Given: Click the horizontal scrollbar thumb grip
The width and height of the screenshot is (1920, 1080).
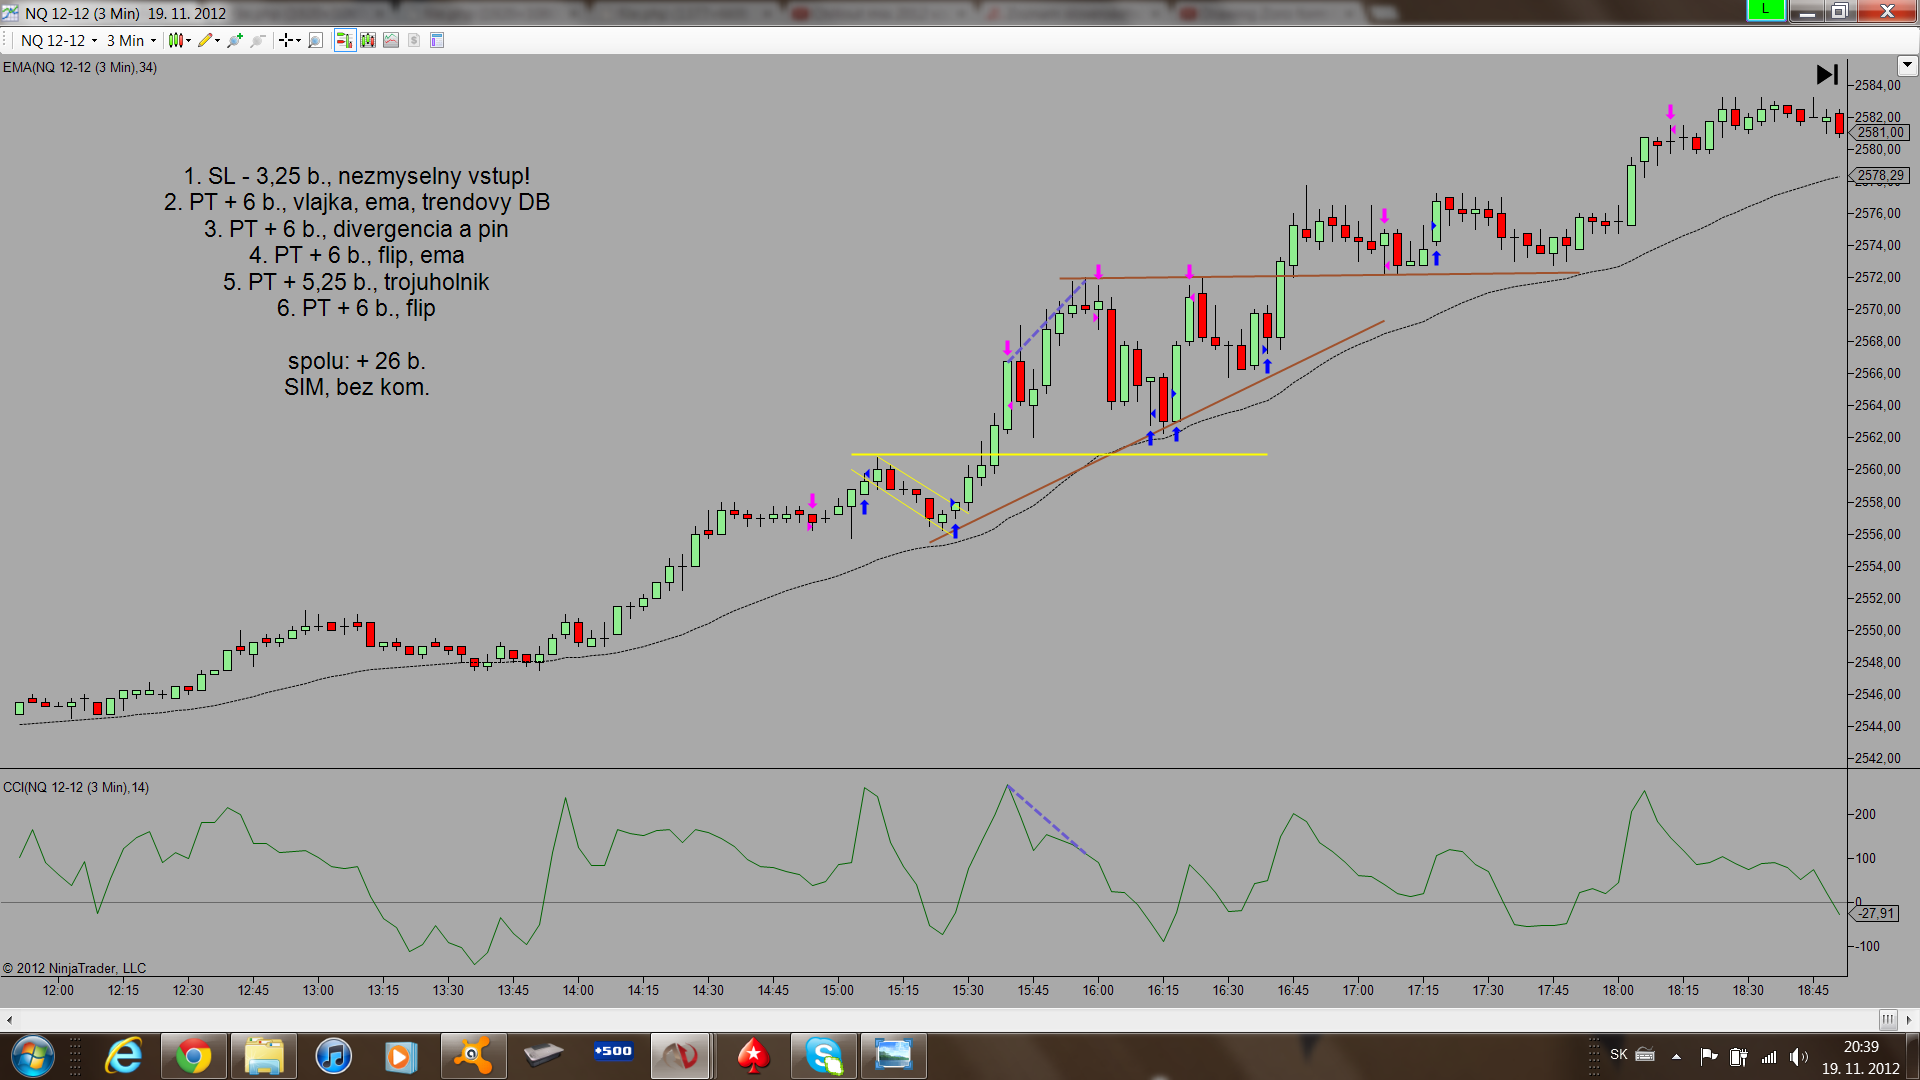Looking at the screenshot, I should pyautogui.click(x=1887, y=1020).
